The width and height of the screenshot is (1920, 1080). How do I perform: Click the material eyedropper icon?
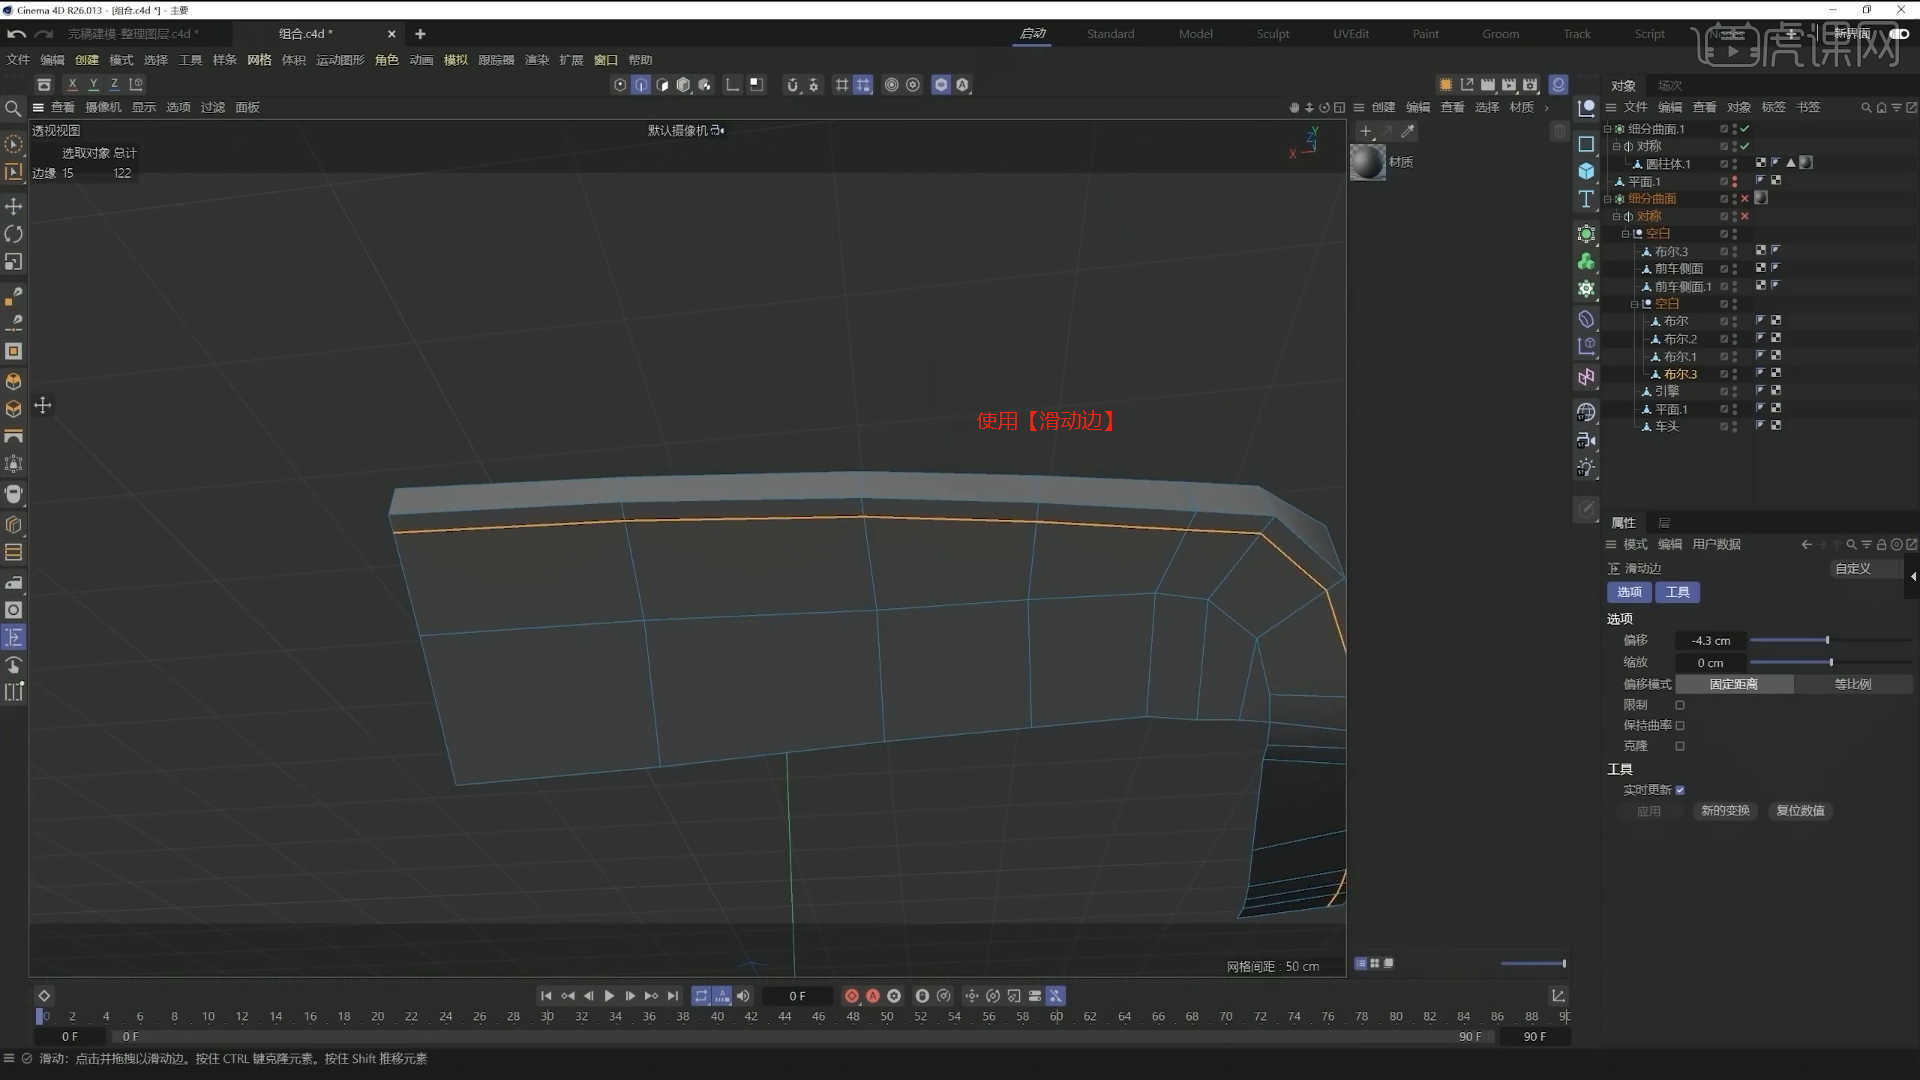click(1408, 131)
